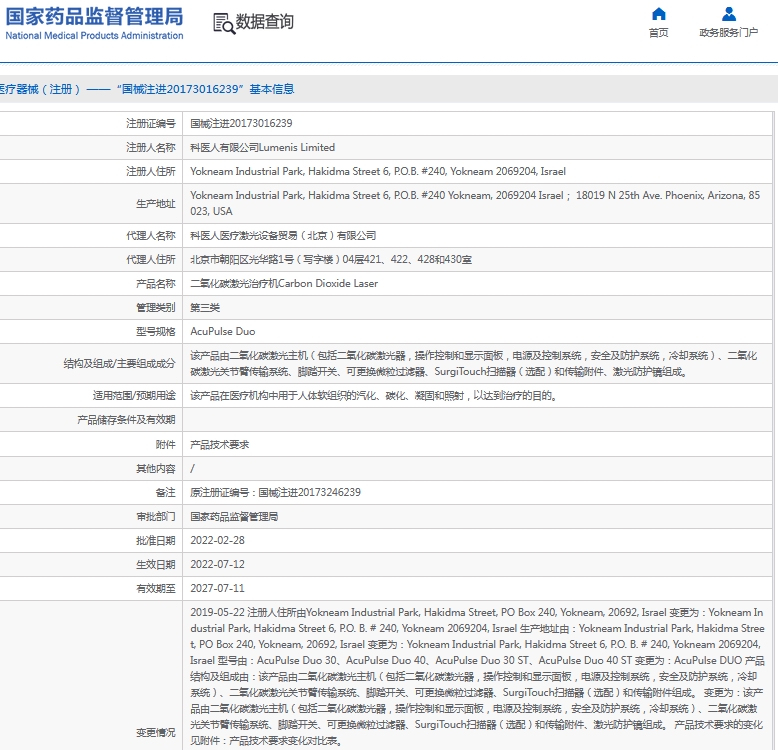Click the 数据查询 magnifier document icon
This screenshot has height=750, width=778.
(224, 23)
